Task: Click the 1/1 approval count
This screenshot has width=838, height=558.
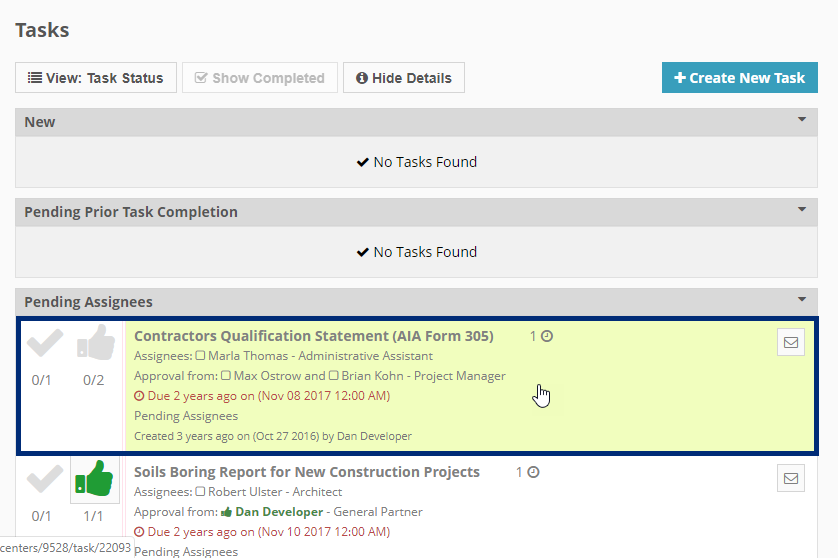Action: (x=93, y=516)
